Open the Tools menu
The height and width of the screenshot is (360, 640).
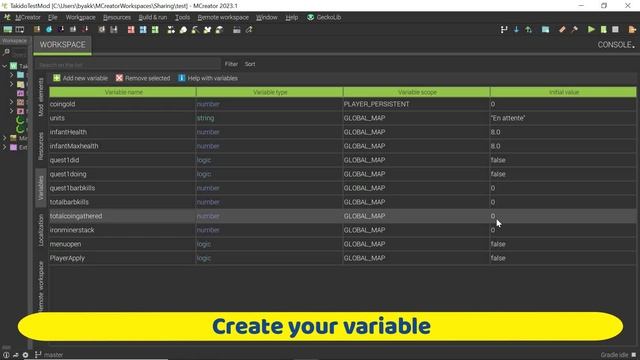click(x=182, y=17)
